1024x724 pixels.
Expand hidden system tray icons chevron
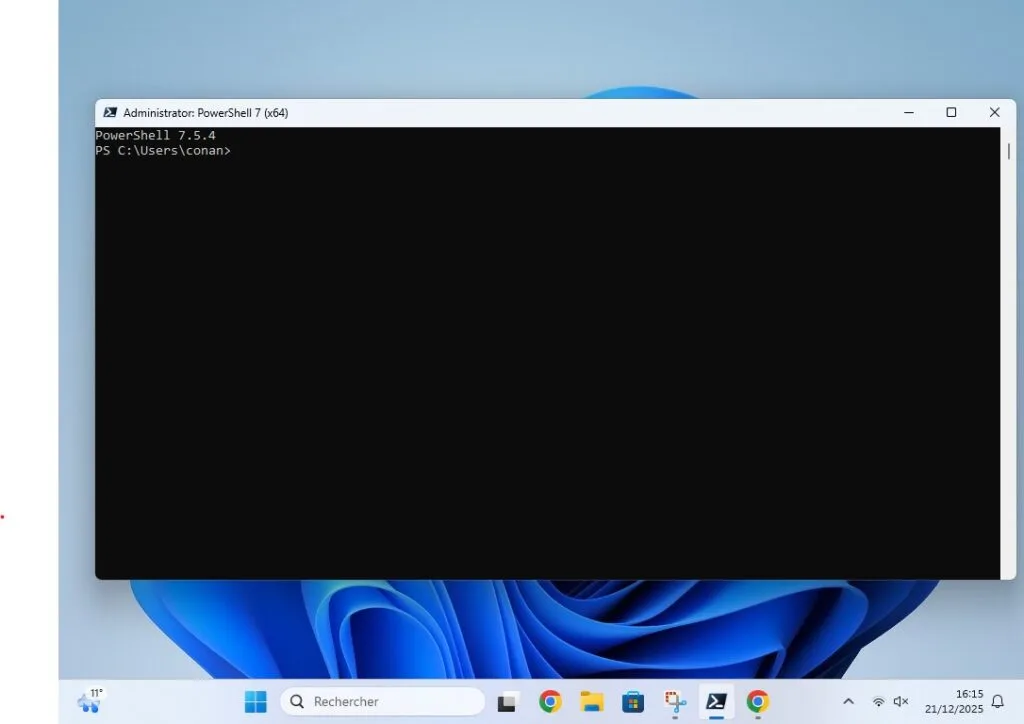click(x=848, y=701)
